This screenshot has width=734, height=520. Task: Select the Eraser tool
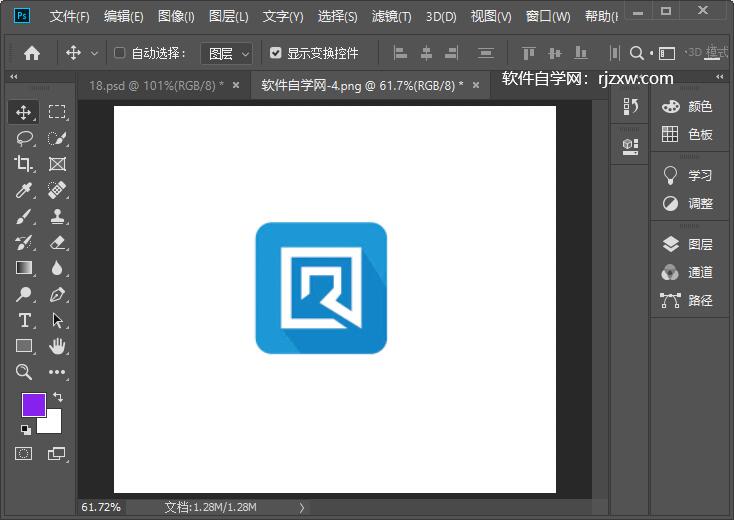point(57,242)
